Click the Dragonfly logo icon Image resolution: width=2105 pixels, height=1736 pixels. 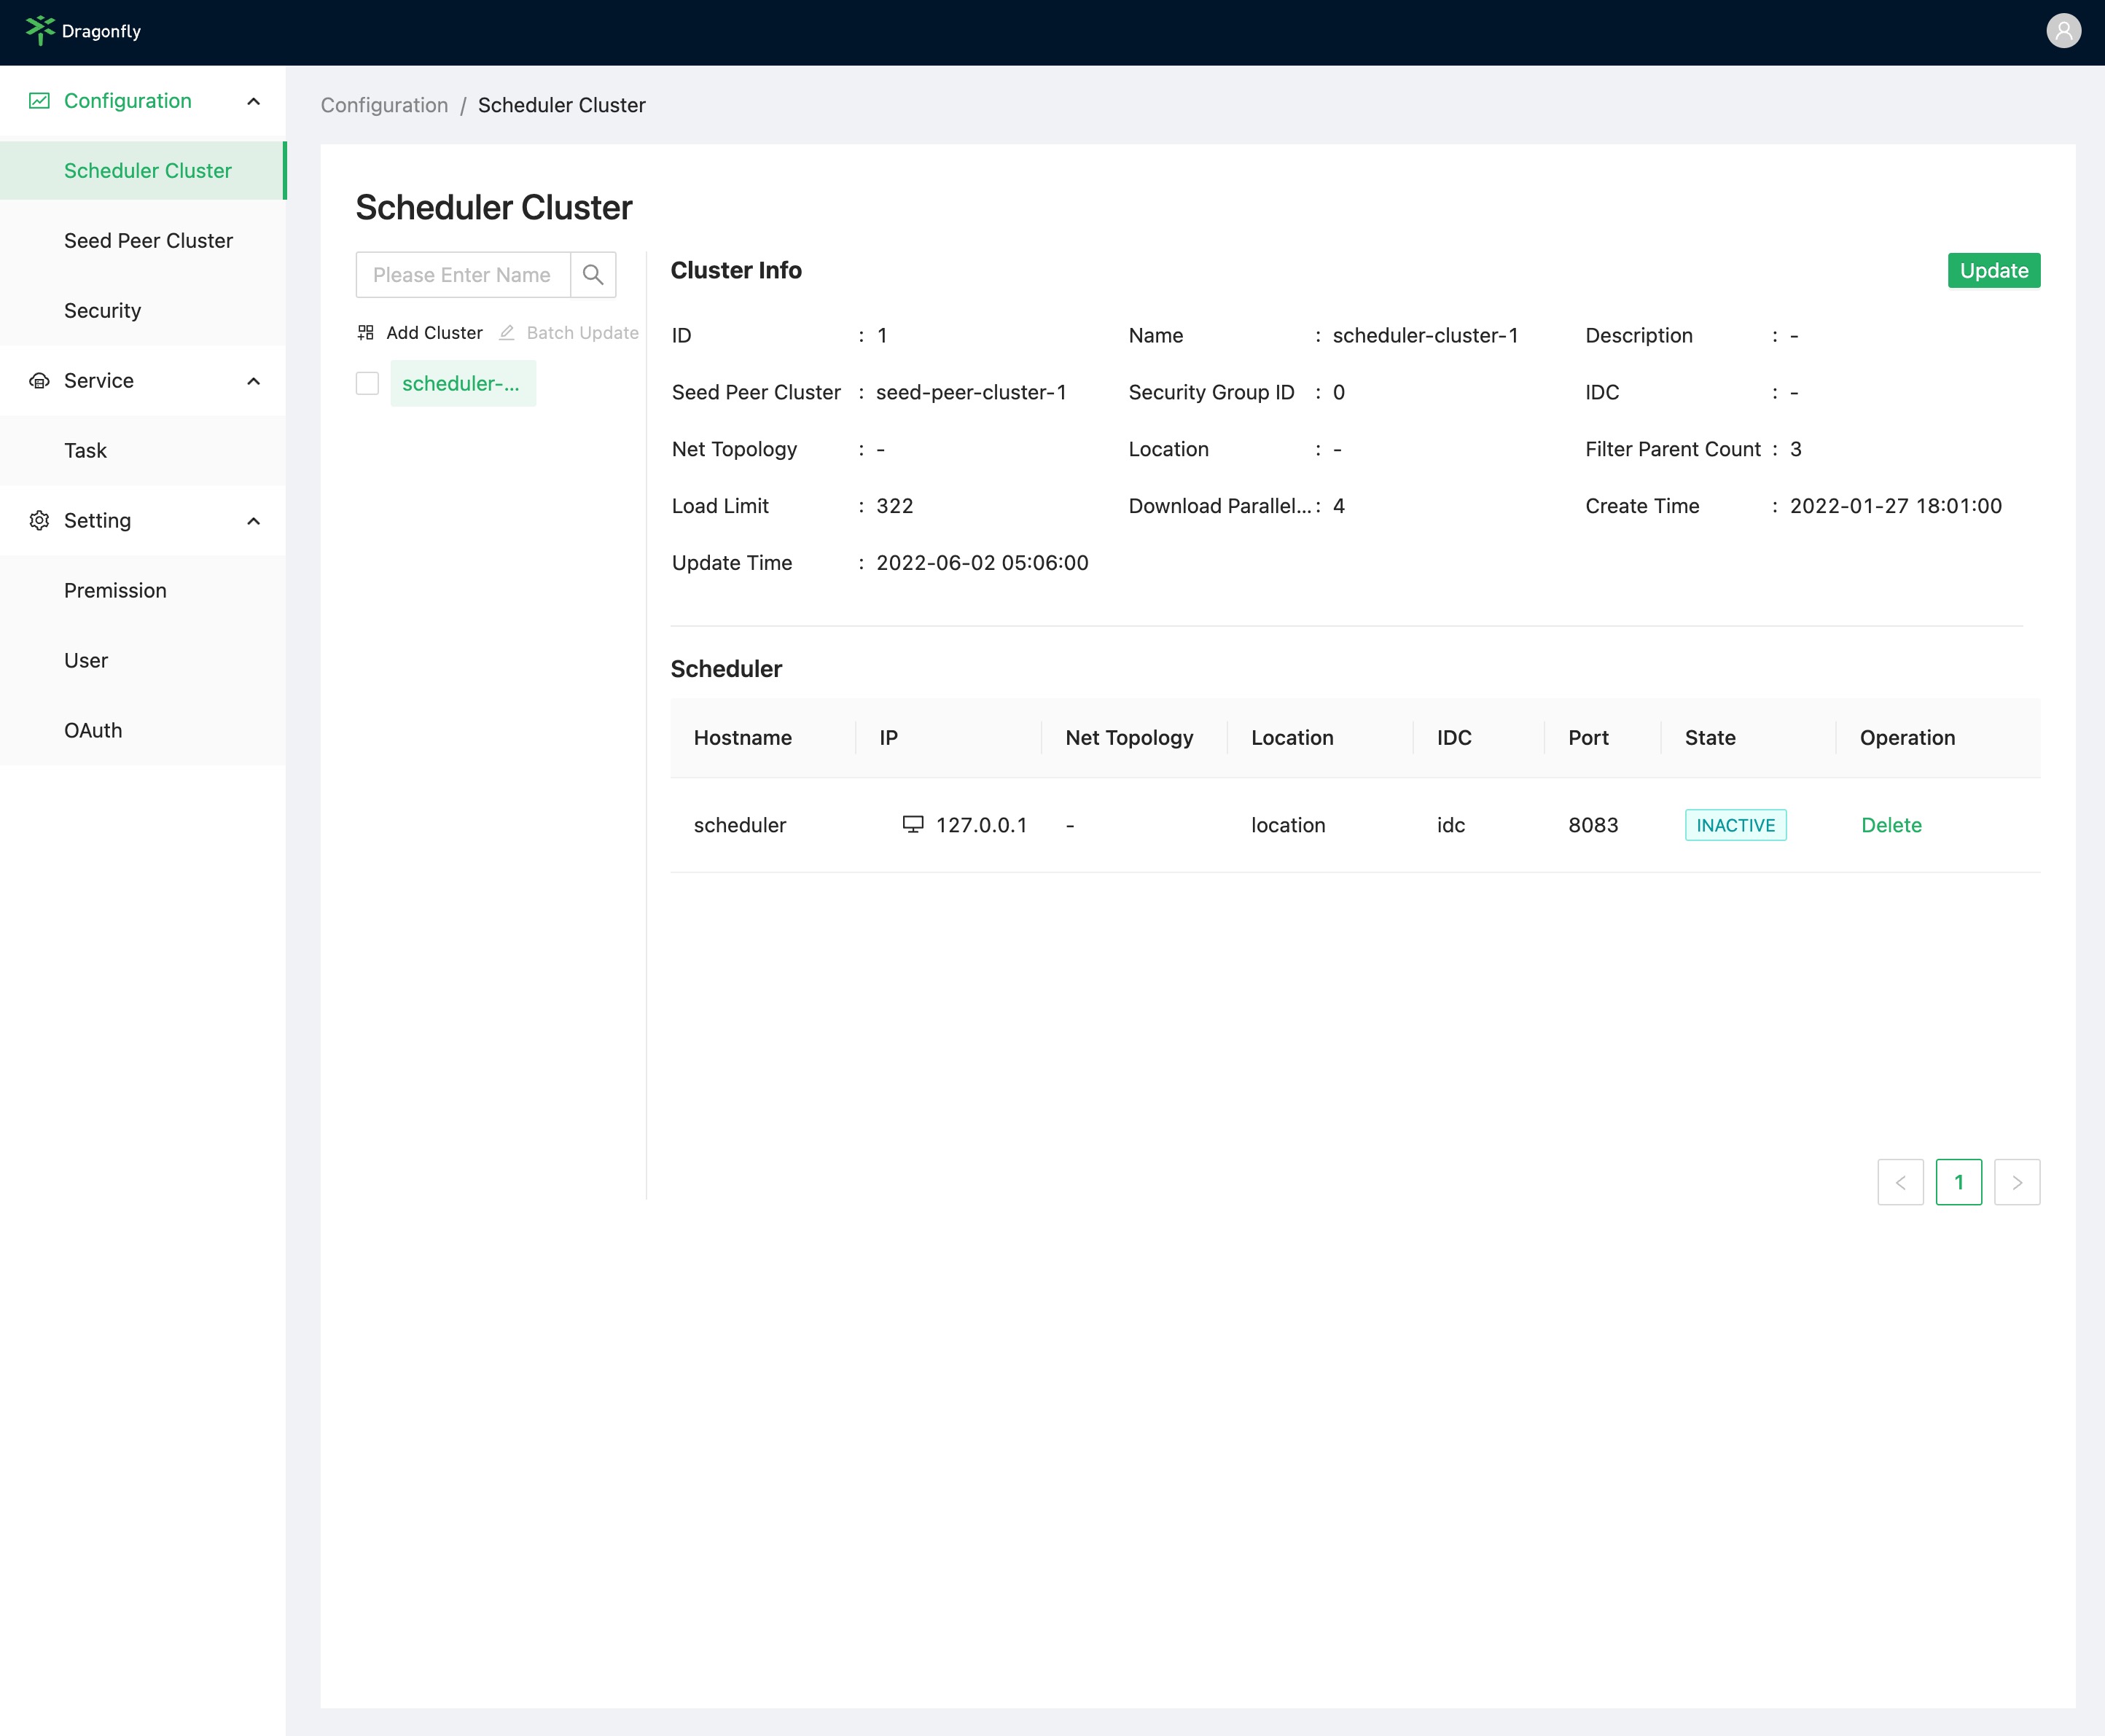39,30
